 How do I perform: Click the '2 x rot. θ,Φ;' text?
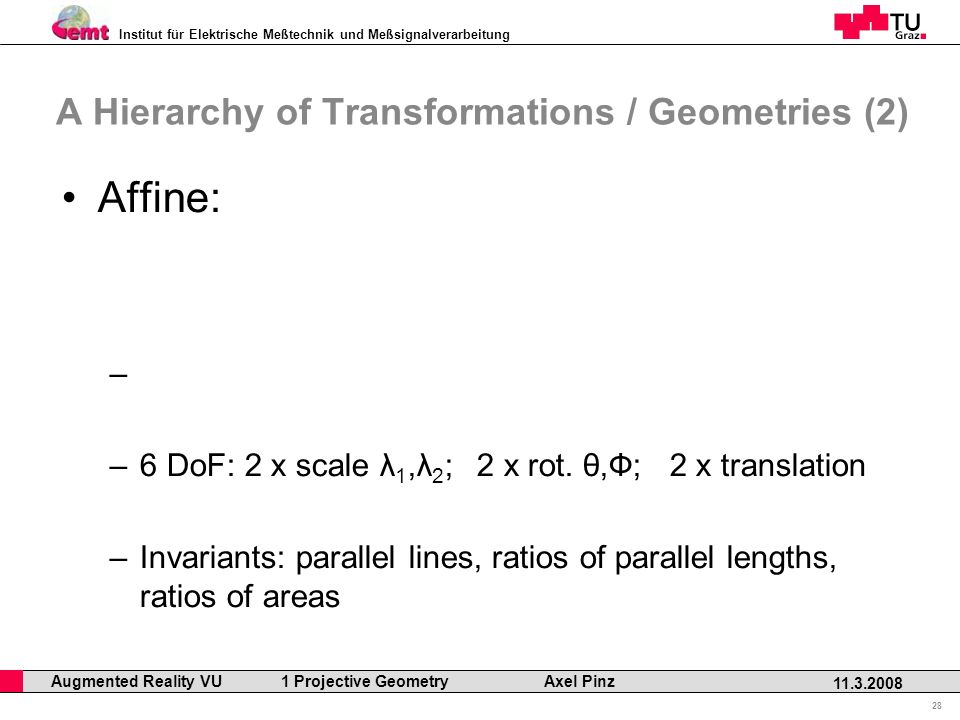click(558, 465)
